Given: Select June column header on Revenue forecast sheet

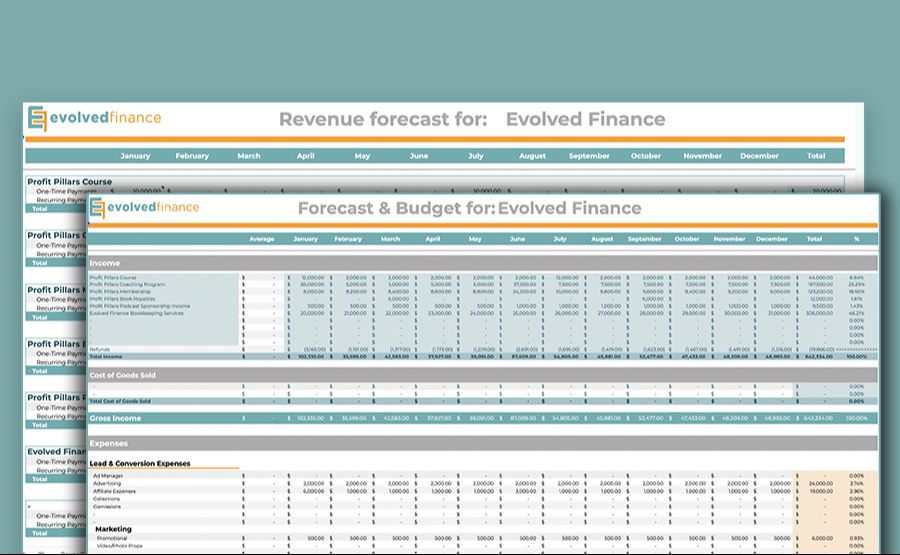Looking at the screenshot, I should tap(419, 156).
